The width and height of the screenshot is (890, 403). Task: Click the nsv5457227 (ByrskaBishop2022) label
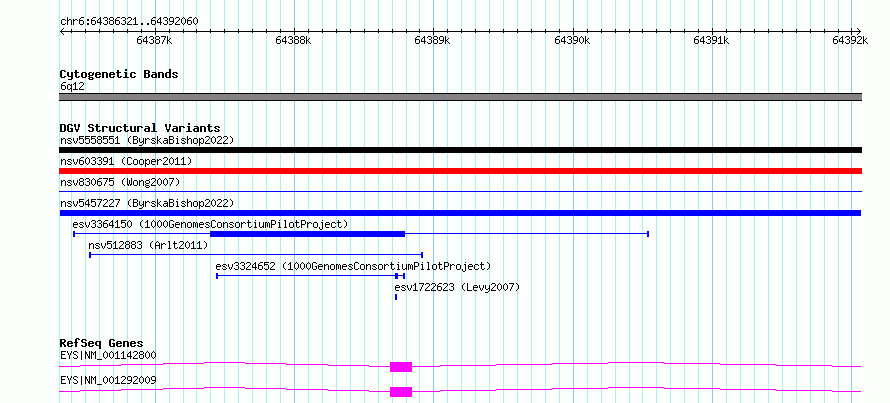[147, 203]
